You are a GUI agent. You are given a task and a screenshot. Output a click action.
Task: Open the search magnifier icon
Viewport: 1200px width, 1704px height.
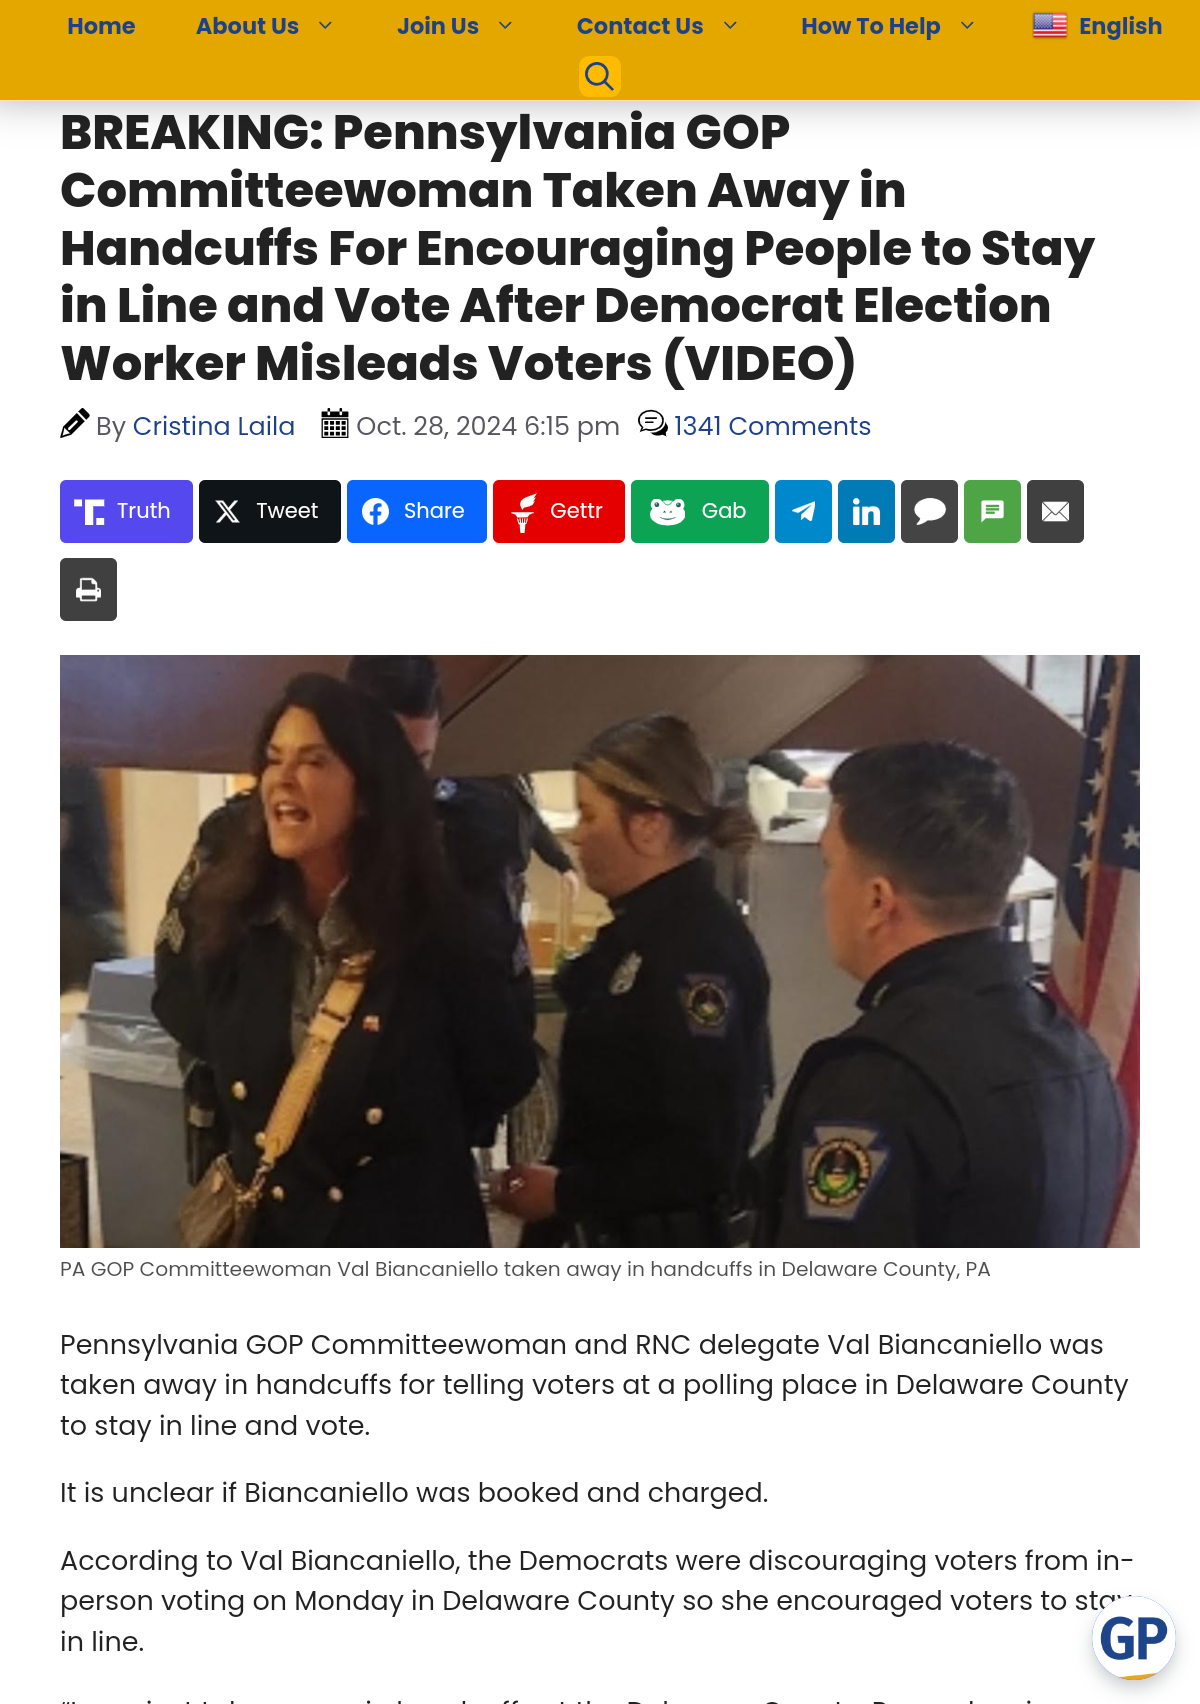tap(599, 76)
